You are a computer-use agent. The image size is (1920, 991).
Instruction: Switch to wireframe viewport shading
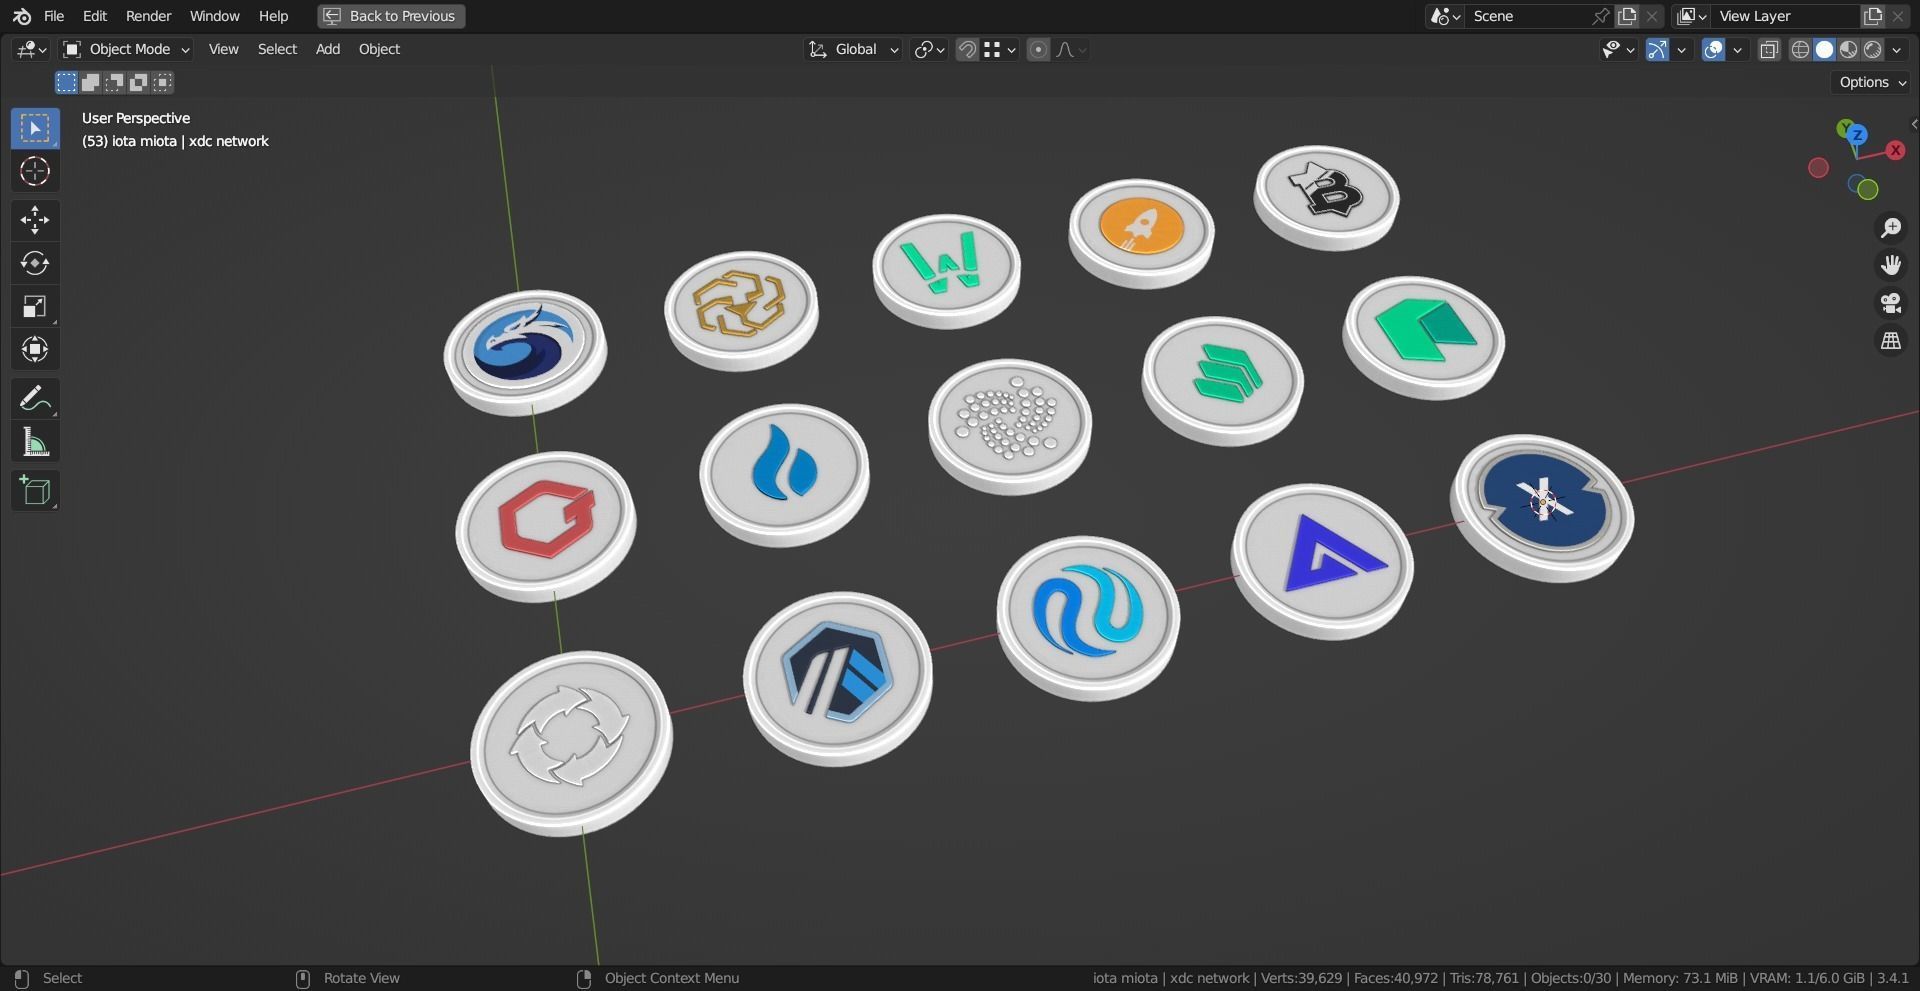point(1800,49)
